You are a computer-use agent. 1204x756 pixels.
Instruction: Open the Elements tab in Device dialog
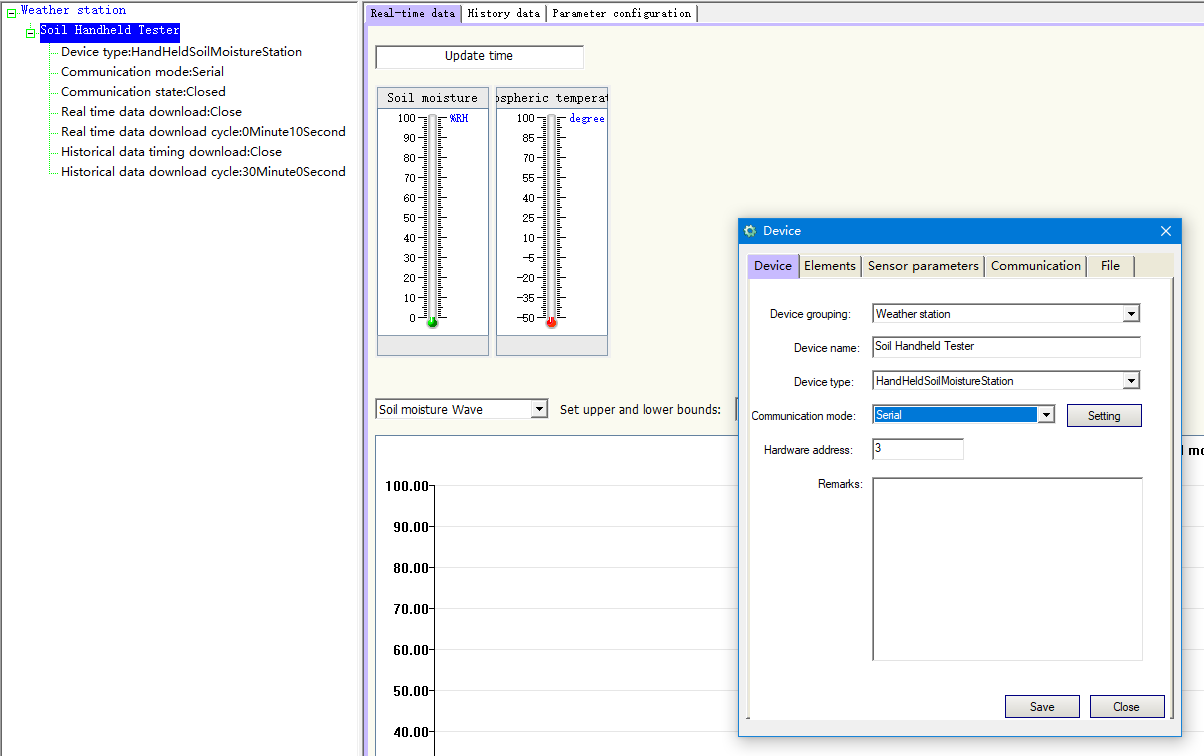point(829,265)
